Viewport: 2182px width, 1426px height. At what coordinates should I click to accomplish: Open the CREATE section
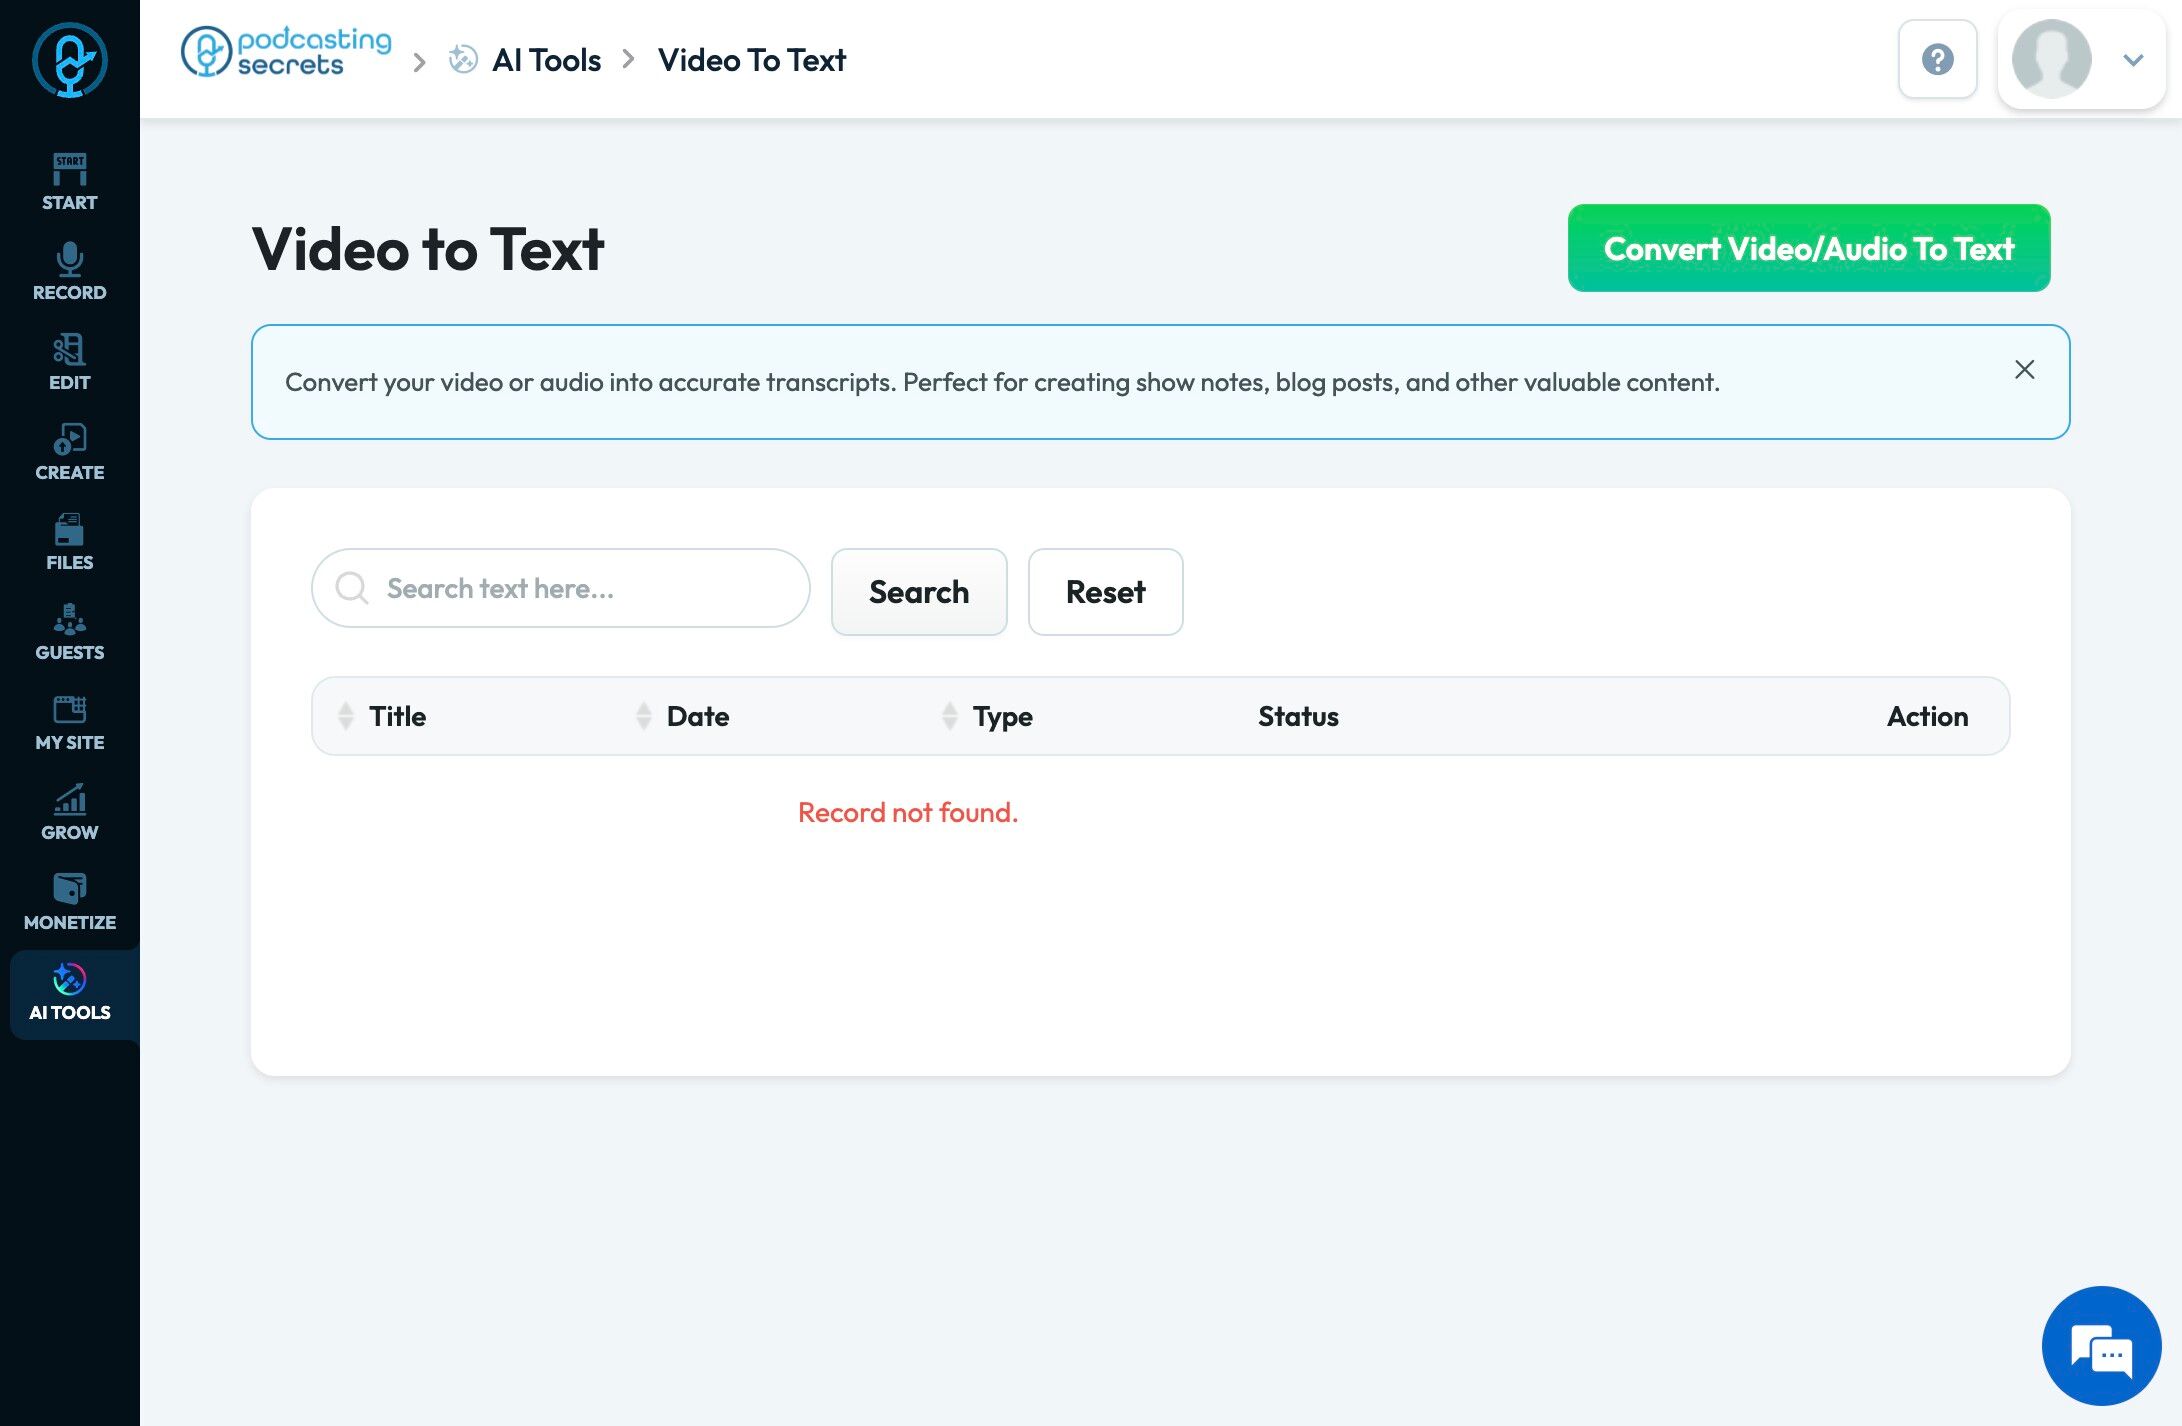tap(69, 452)
